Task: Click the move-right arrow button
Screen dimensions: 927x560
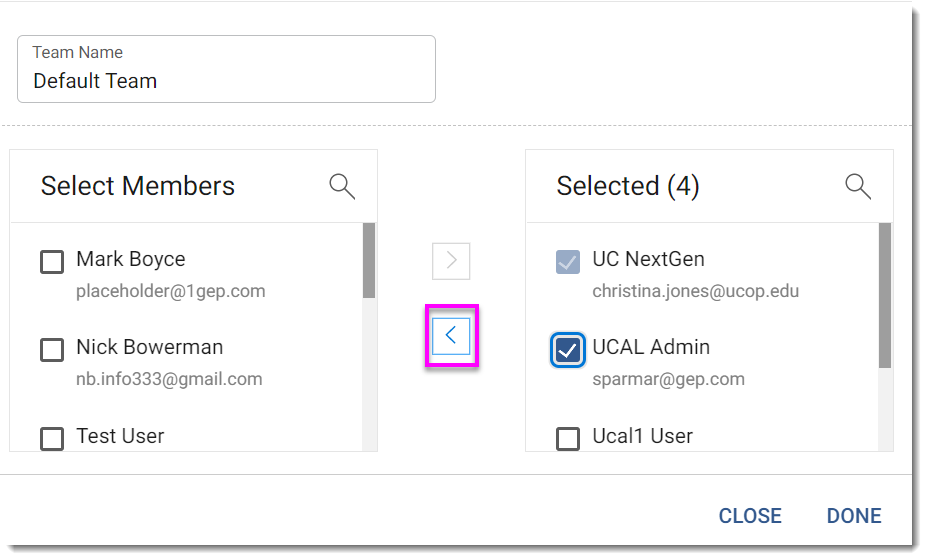Action: click(451, 261)
